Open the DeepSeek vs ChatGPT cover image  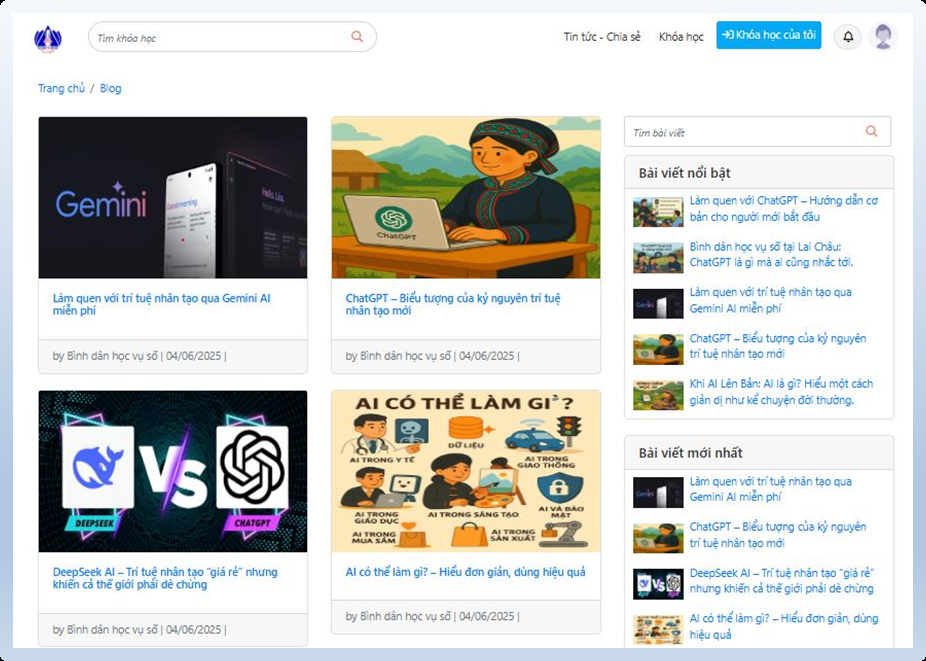pos(173,471)
